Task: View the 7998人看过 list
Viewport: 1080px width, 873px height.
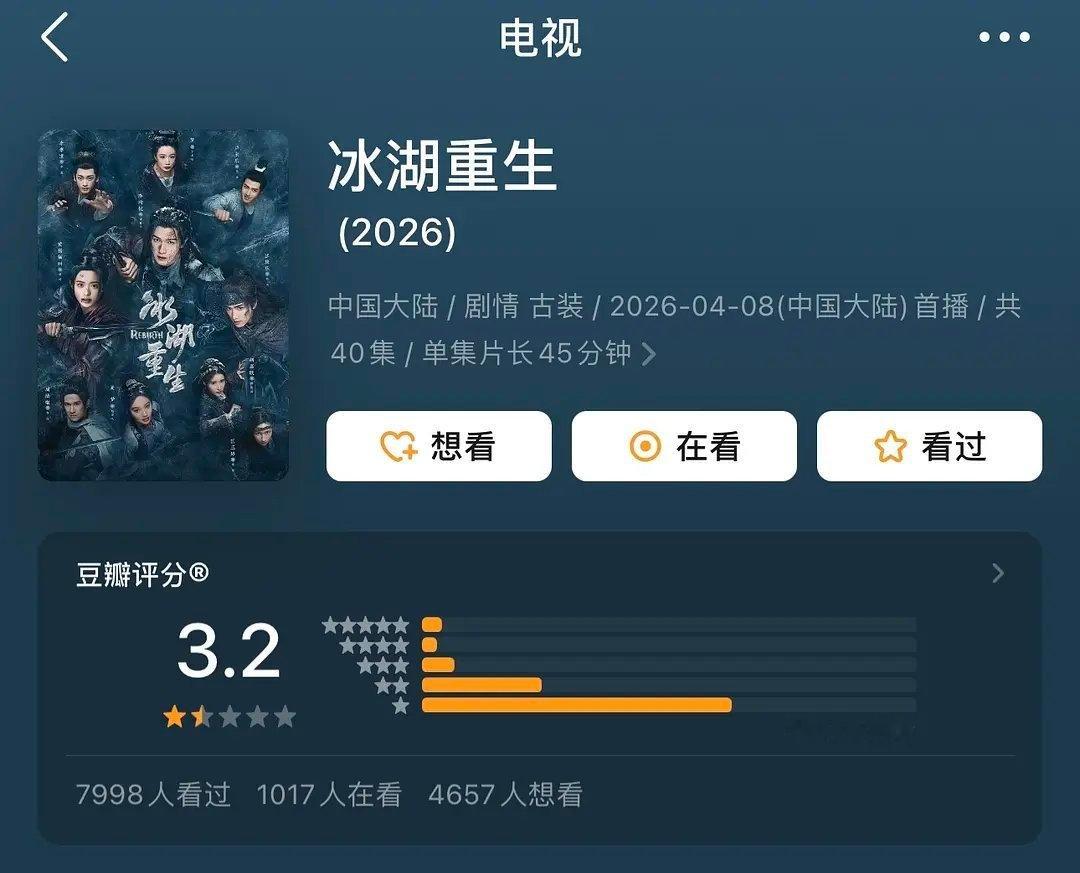Action: tap(153, 794)
